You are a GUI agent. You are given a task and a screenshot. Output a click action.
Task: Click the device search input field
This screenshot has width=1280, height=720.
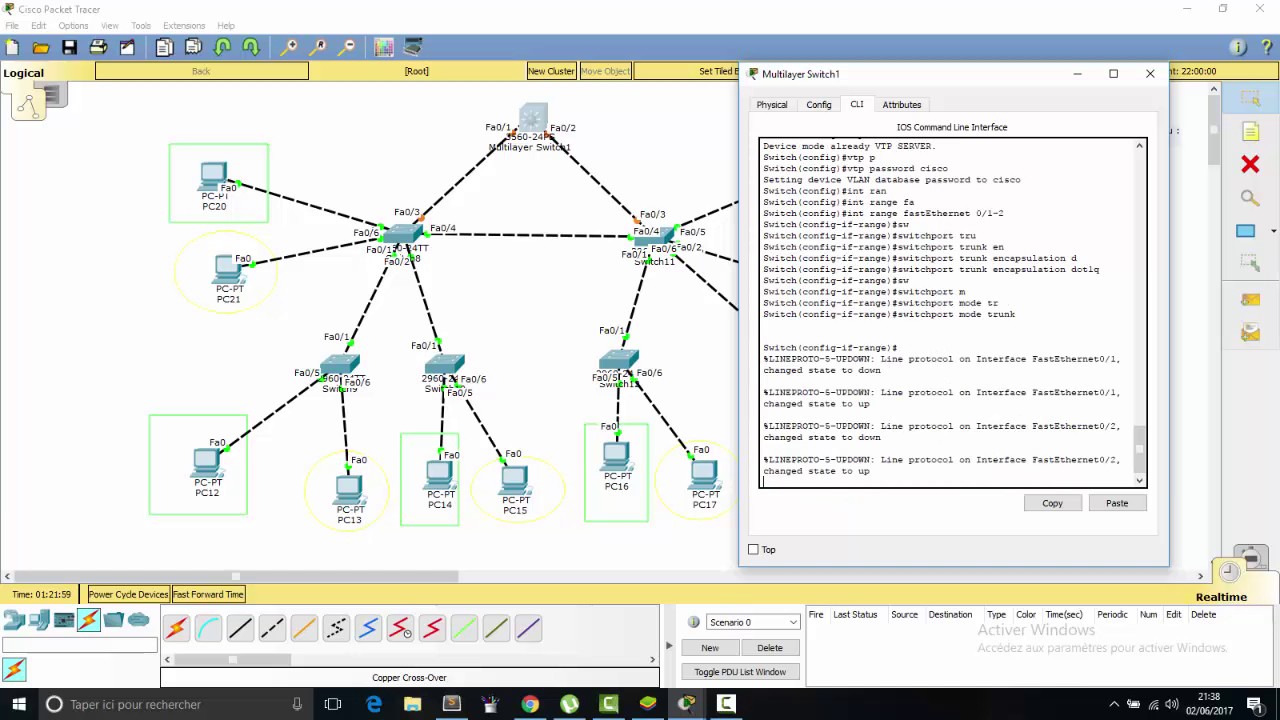coord(80,646)
